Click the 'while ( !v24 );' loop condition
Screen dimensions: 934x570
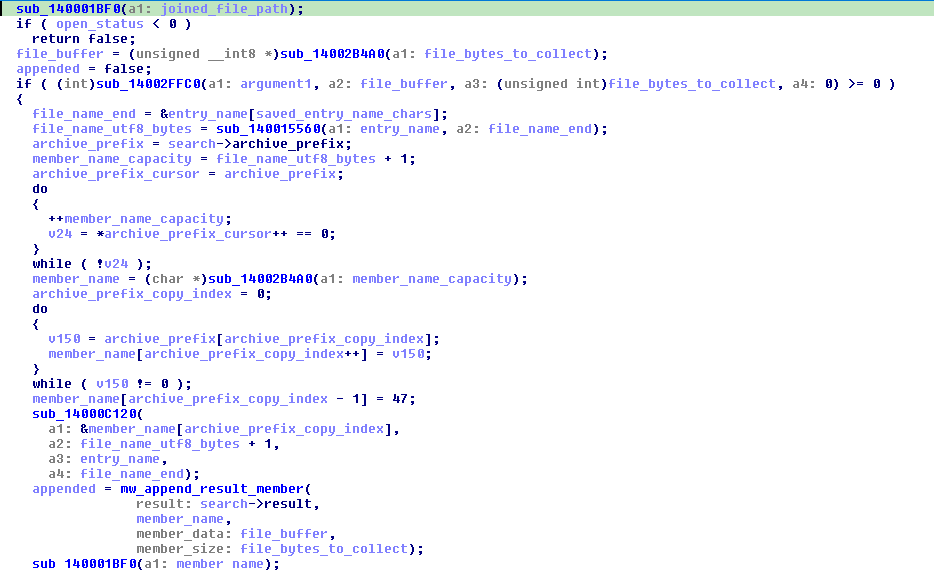tap(92, 264)
